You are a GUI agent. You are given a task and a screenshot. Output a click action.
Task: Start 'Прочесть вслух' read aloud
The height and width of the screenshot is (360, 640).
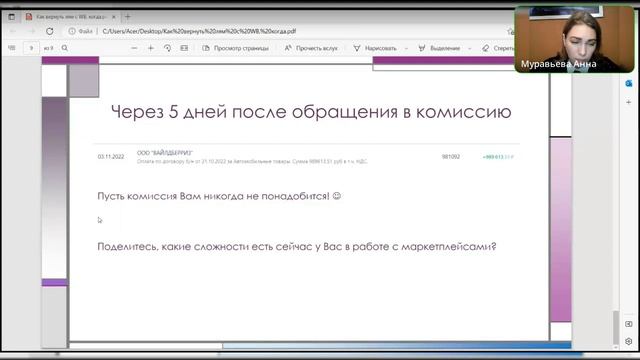311,48
